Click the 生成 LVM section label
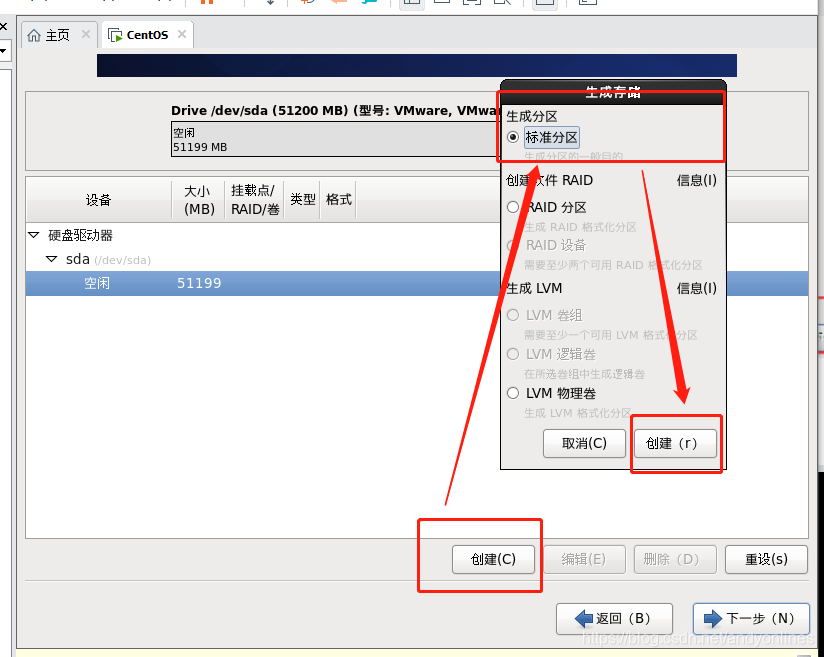 (534, 288)
